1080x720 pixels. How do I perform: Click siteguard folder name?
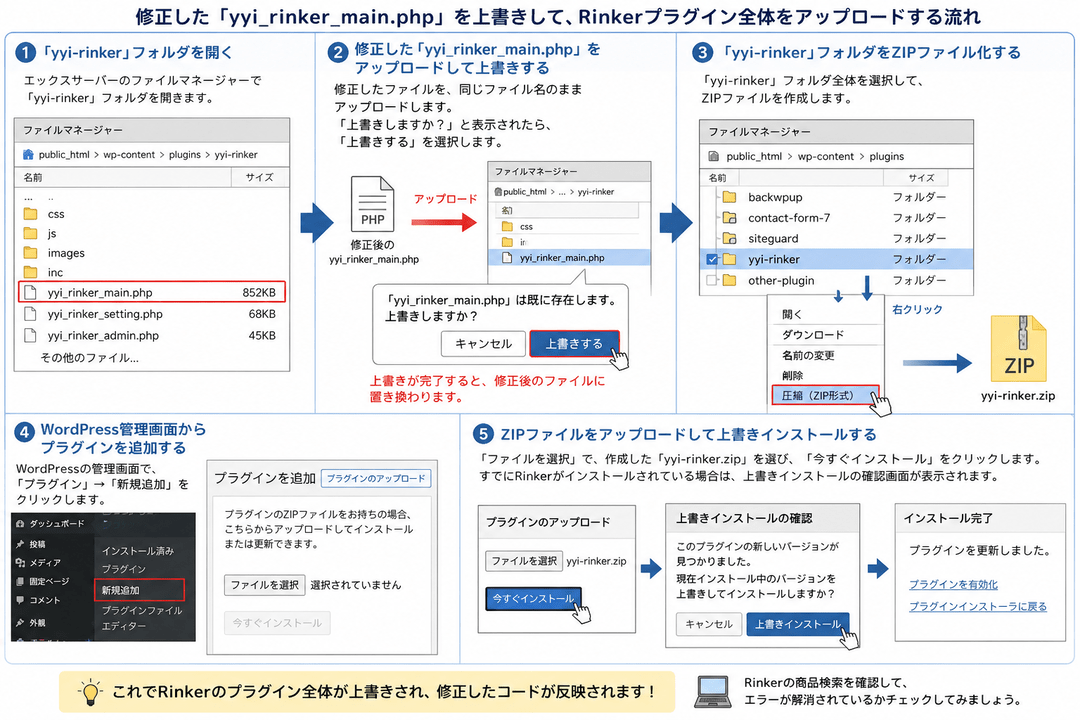coord(773,238)
